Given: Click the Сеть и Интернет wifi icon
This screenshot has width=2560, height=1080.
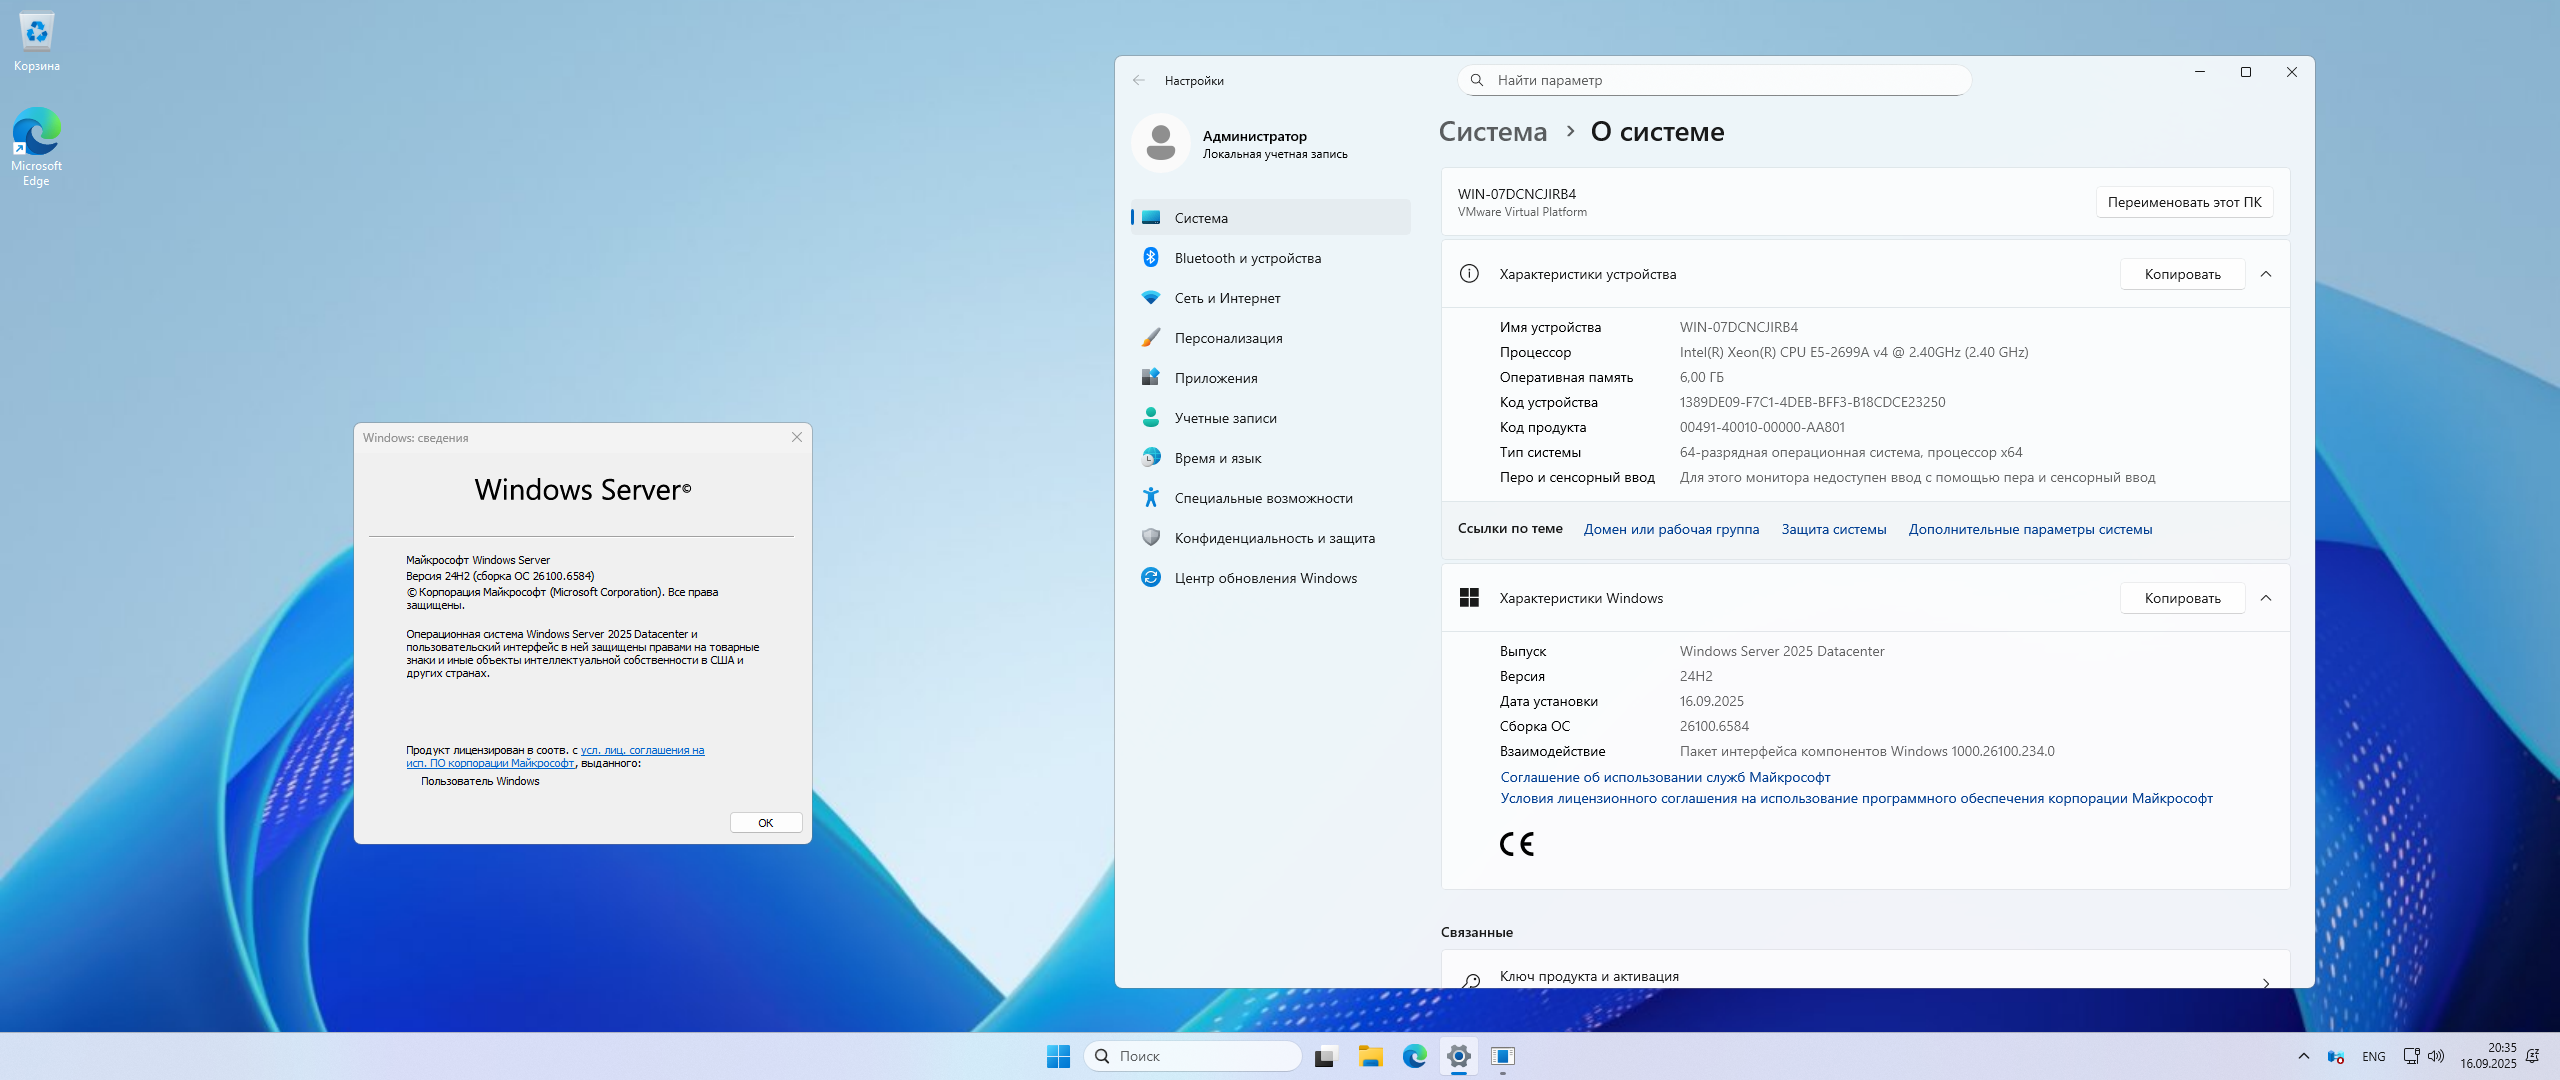Looking at the screenshot, I should (1151, 297).
